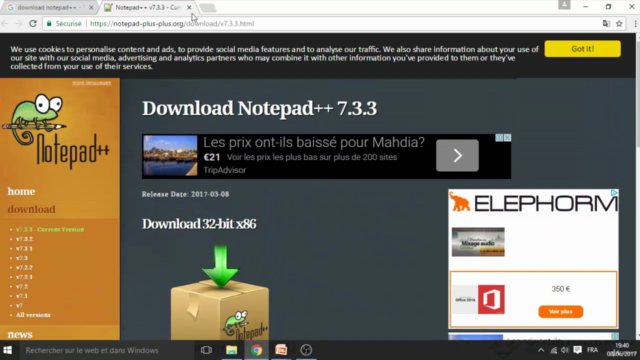Open the v7.3.2 version link
Viewport: 640px width, 360px height.
pos(24,239)
